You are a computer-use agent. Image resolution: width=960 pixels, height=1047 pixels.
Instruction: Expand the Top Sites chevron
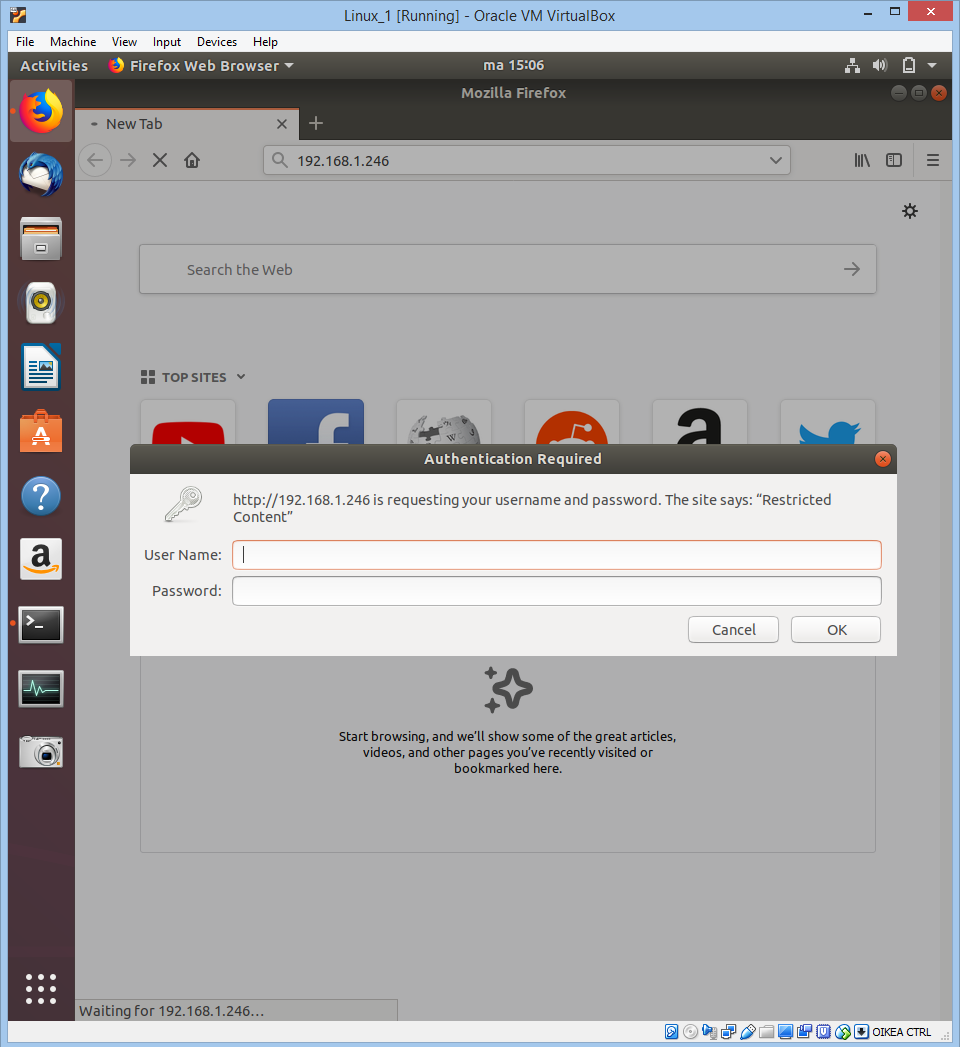[240, 377]
